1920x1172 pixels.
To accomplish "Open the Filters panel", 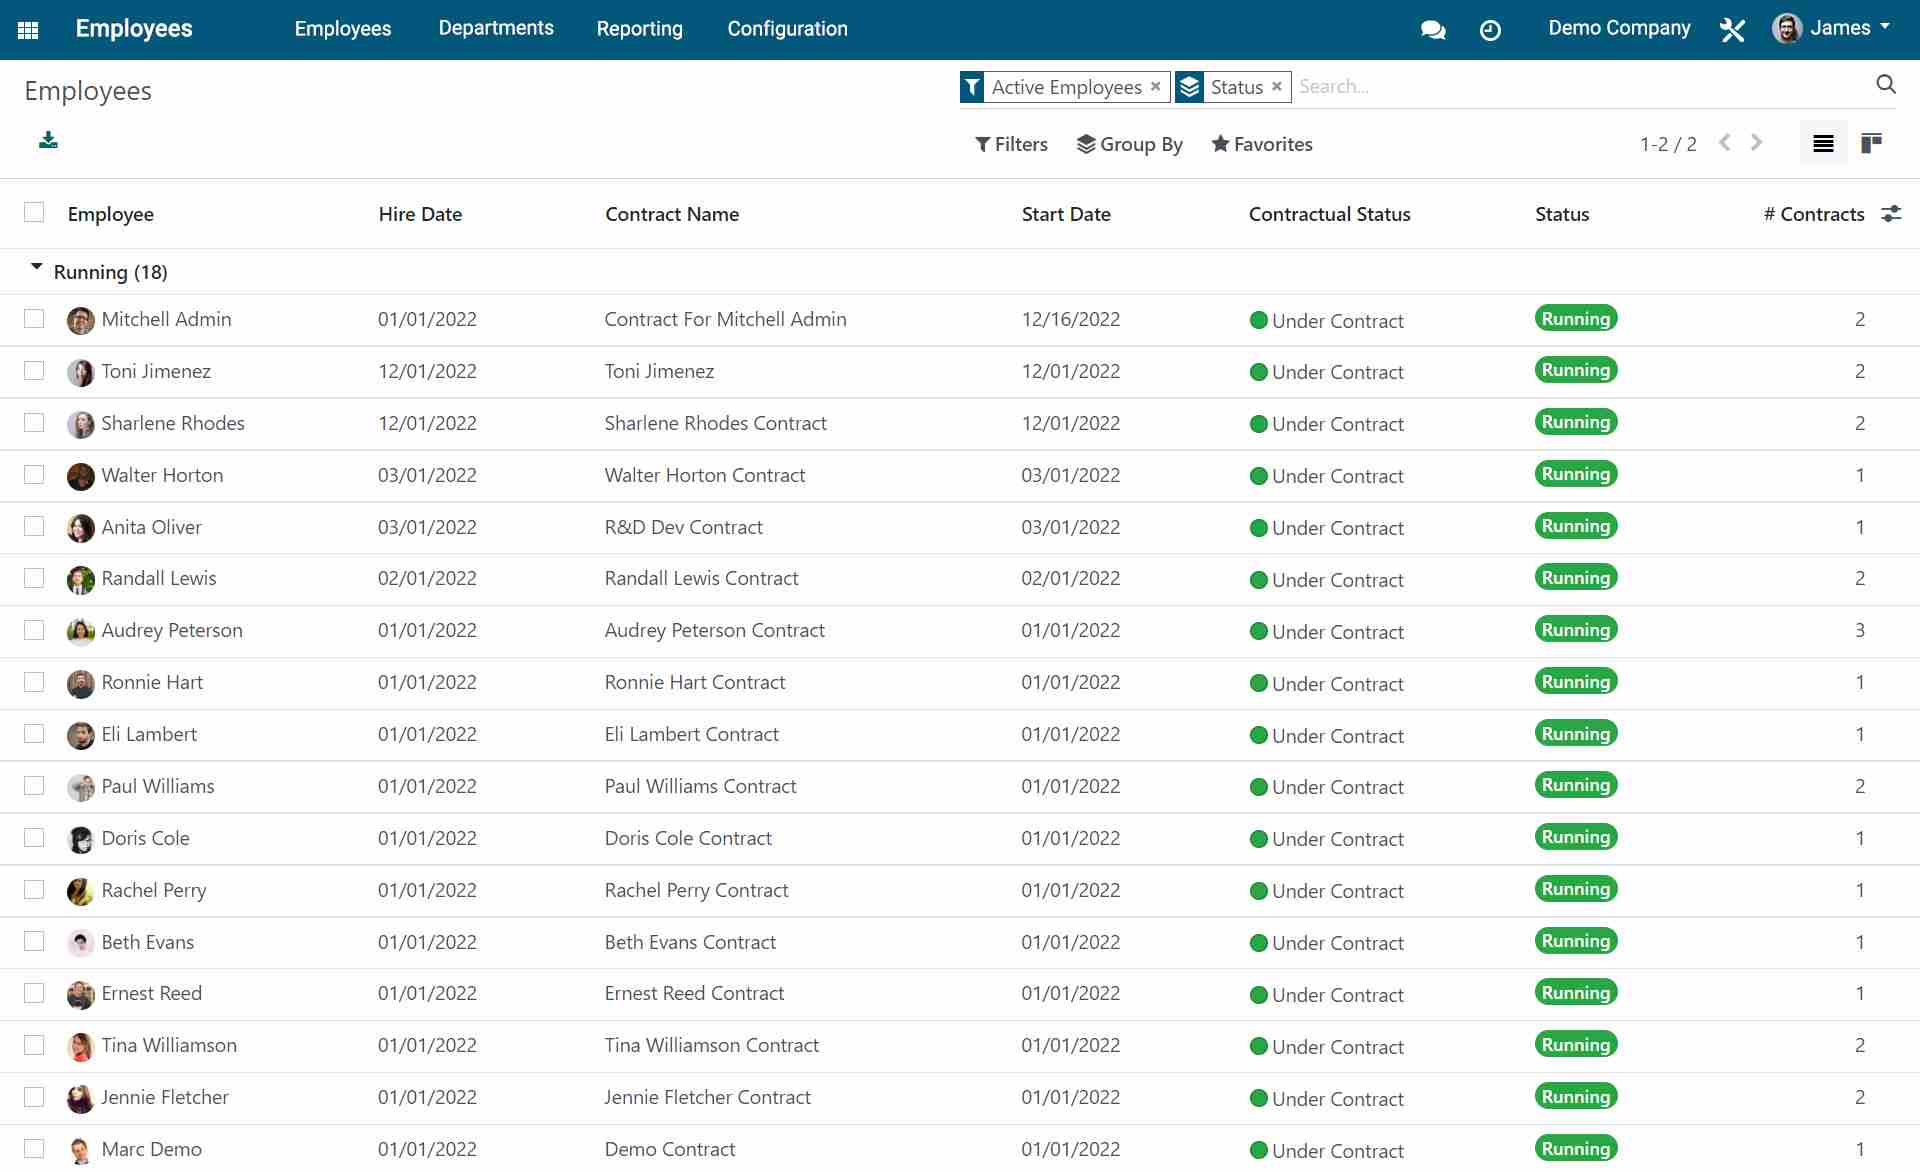I will coord(1012,144).
